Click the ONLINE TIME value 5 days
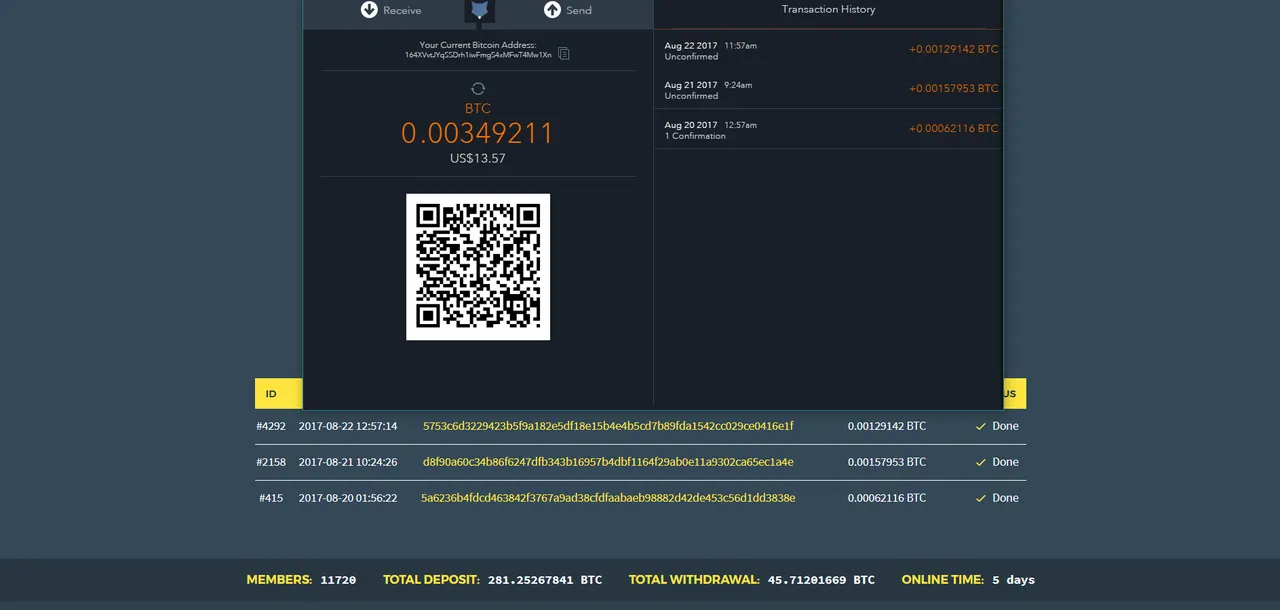Screen dimensions: 1280x610 point(1013,580)
